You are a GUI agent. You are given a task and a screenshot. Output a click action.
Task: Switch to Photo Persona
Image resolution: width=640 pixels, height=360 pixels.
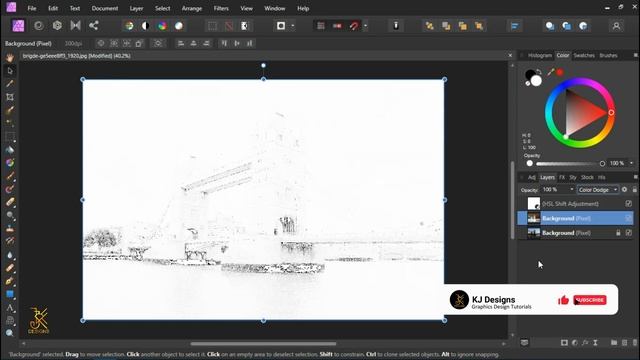coord(18,26)
